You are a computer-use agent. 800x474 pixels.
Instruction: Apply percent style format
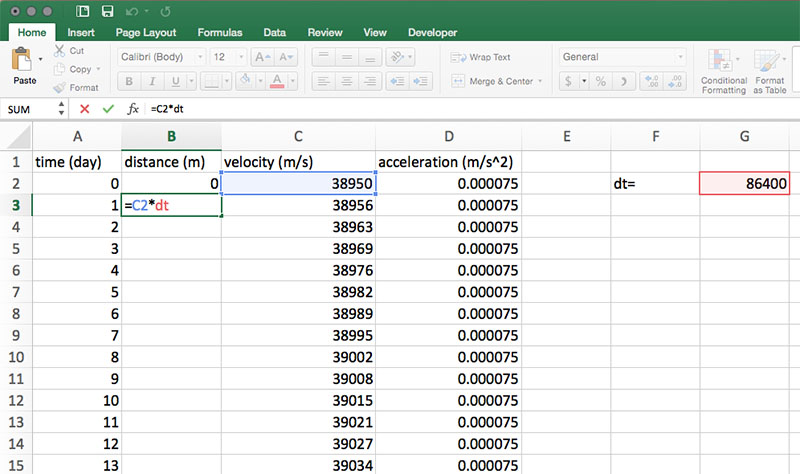(600, 82)
